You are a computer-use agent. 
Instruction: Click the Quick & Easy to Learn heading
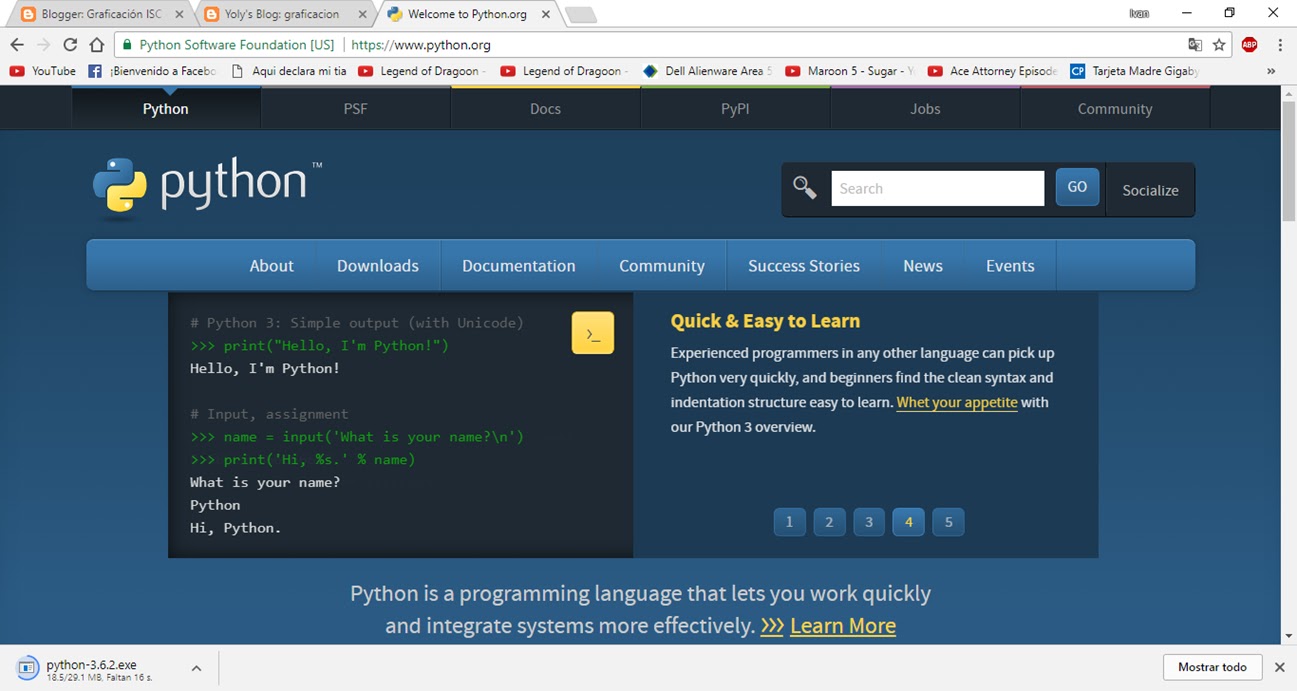(765, 321)
